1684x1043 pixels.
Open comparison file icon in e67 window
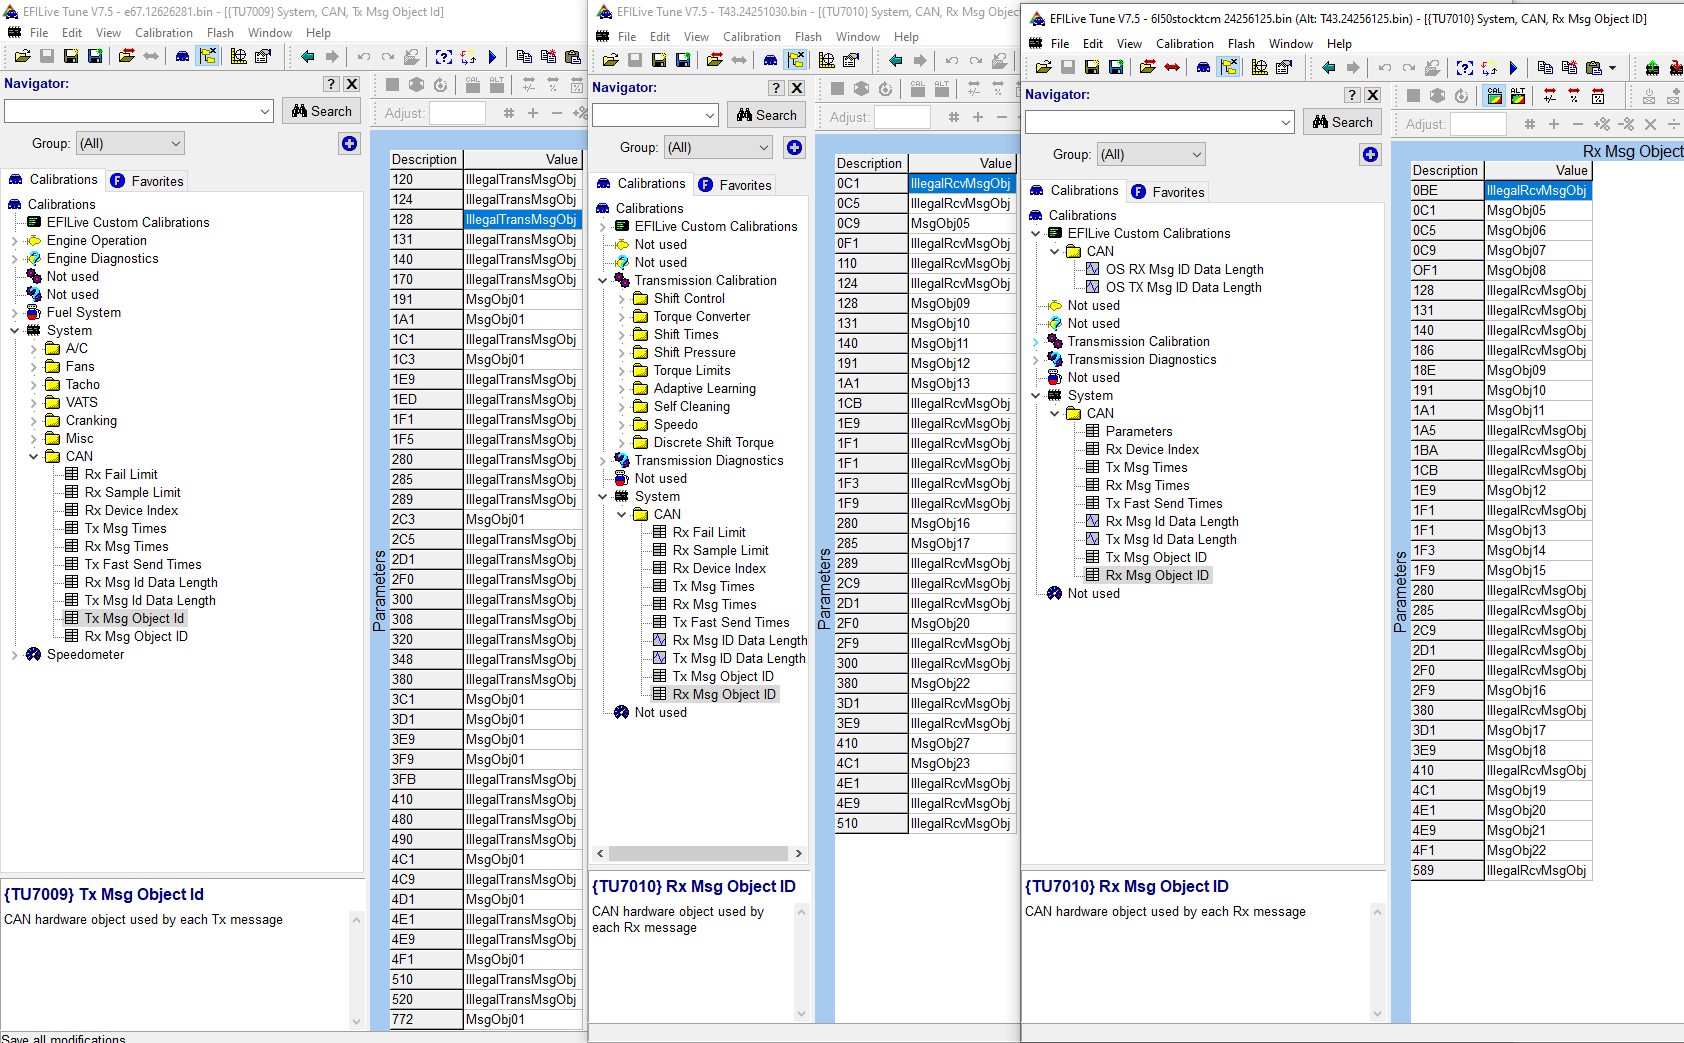pyautogui.click(x=127, y=57)
